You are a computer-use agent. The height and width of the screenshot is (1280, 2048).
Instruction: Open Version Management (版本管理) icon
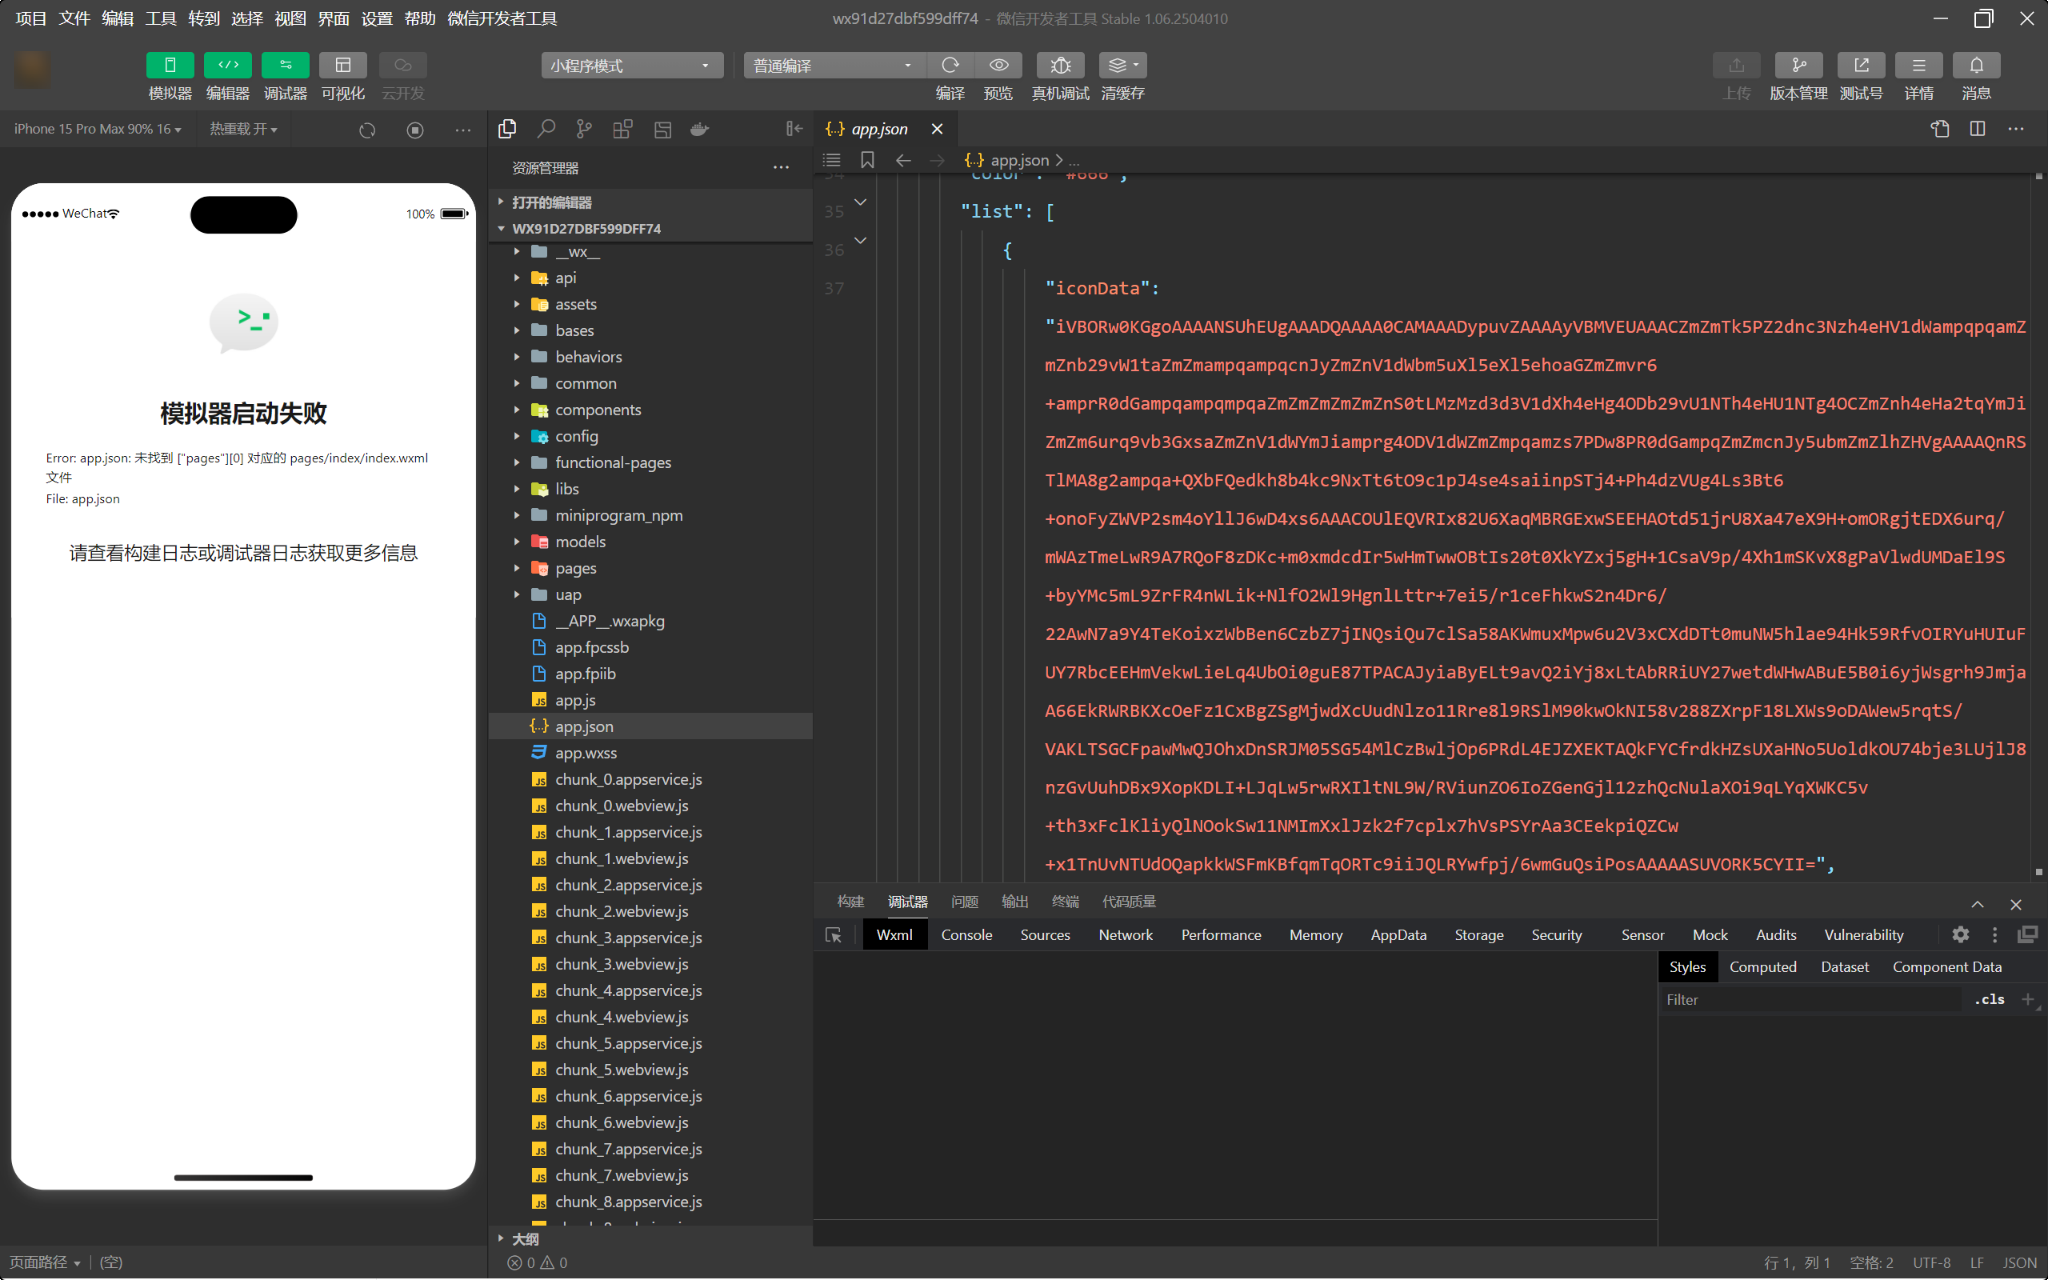(x=1798, y=65)
